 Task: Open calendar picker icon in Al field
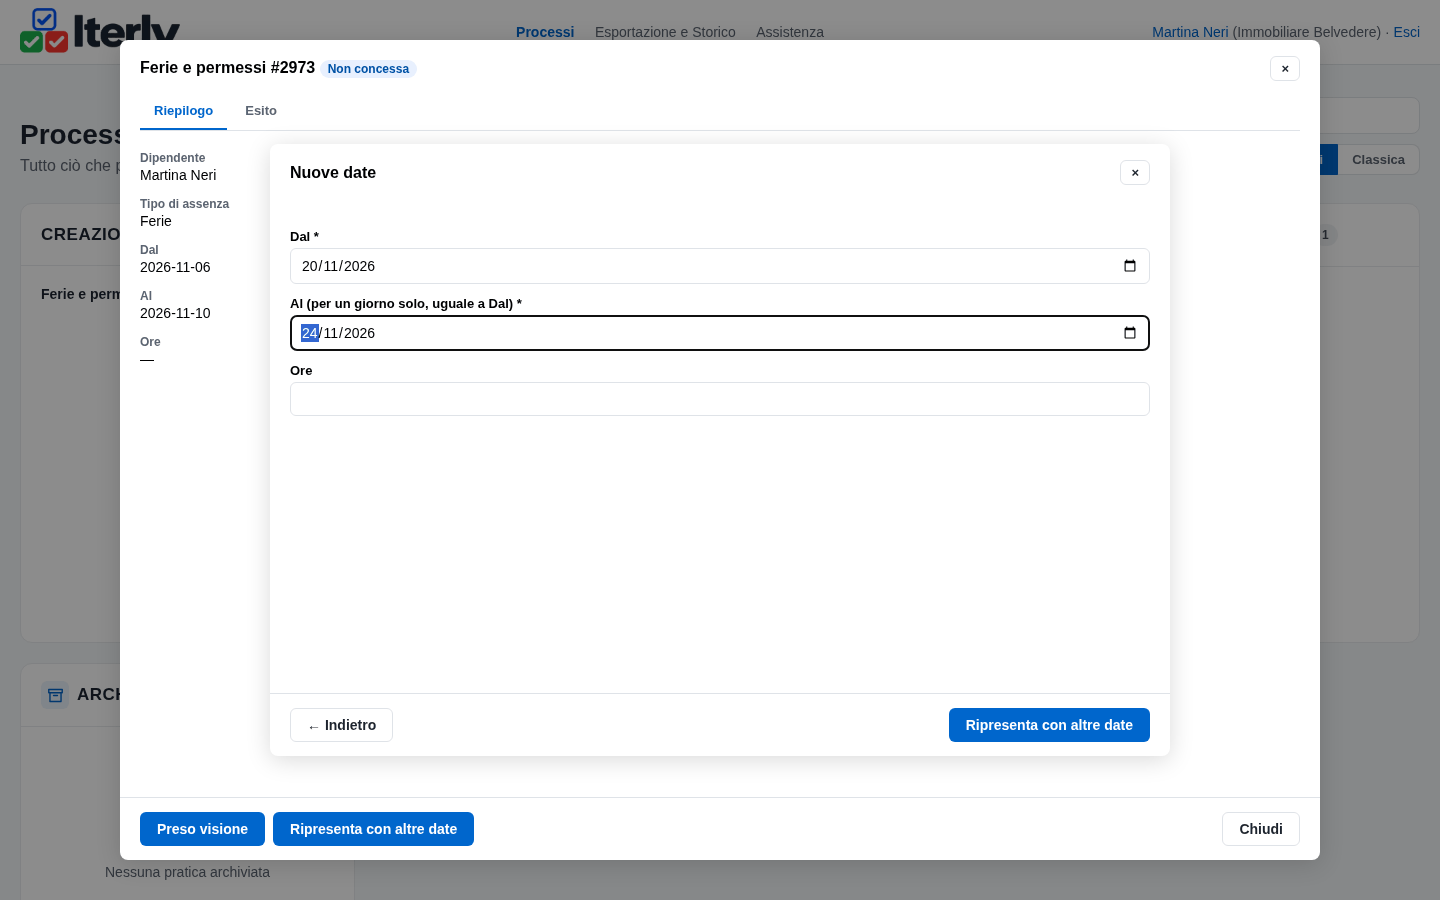(x=1130, y=333)
